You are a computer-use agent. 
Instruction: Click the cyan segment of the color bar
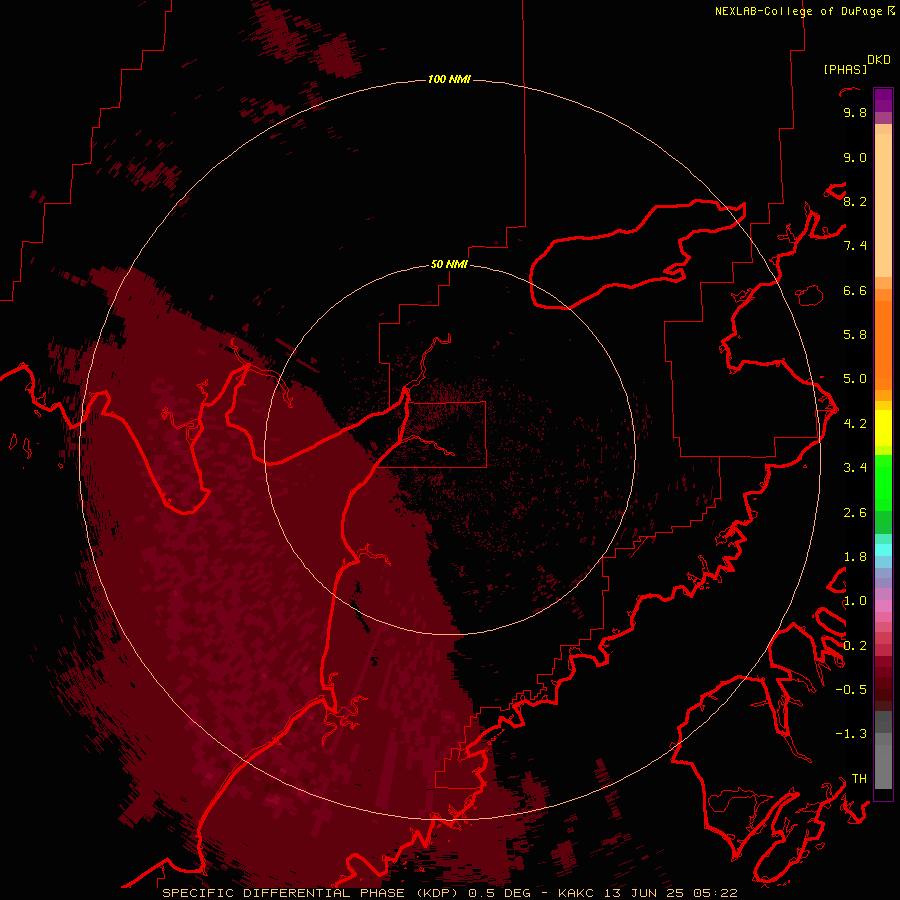click(883, 549)
